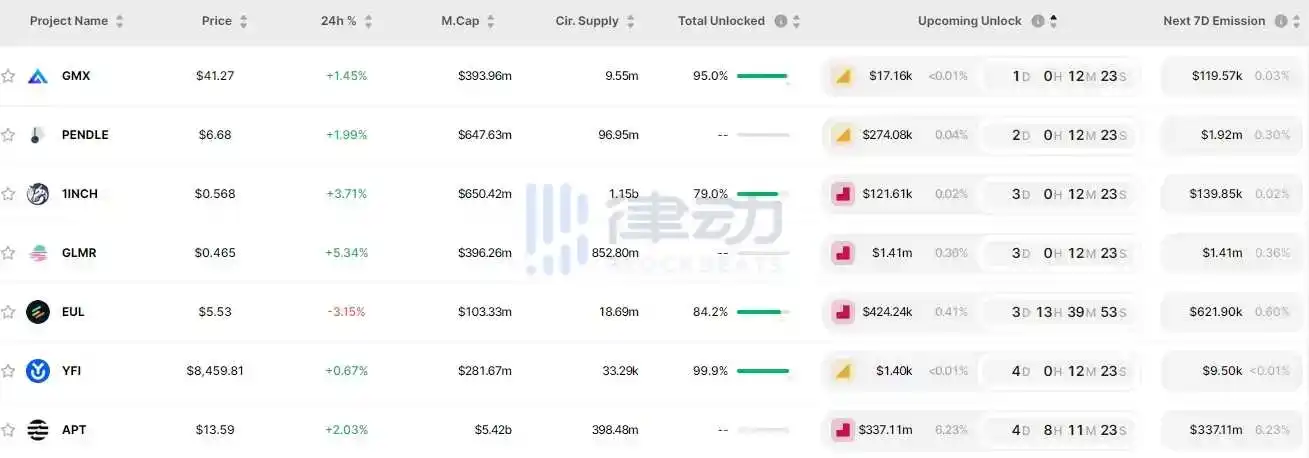The height and width of the screenshot is (458, 1309).
Task: Click info icon beside Total Unlocked header
Action: coord(781,21)
